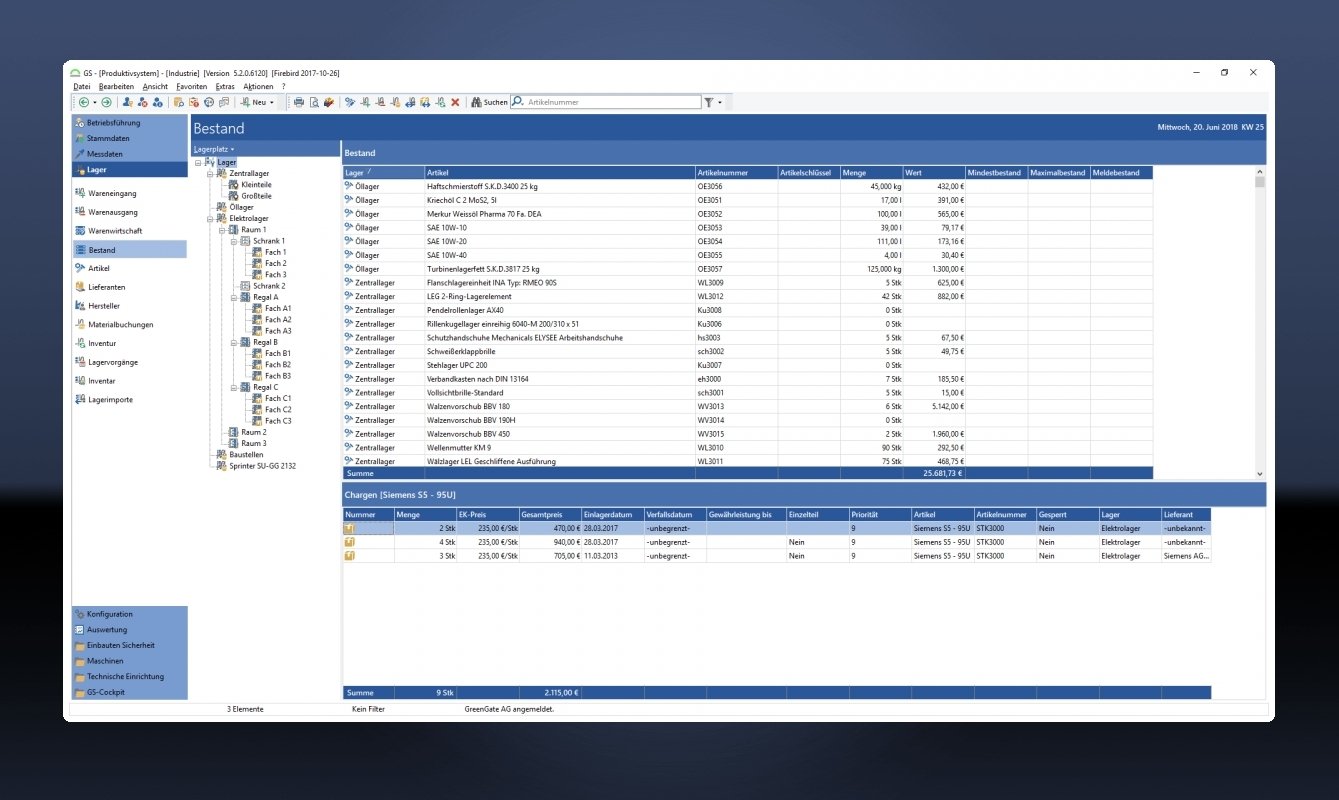
Task: Click the printer icon in the toolbar
Action: point(298,102)
